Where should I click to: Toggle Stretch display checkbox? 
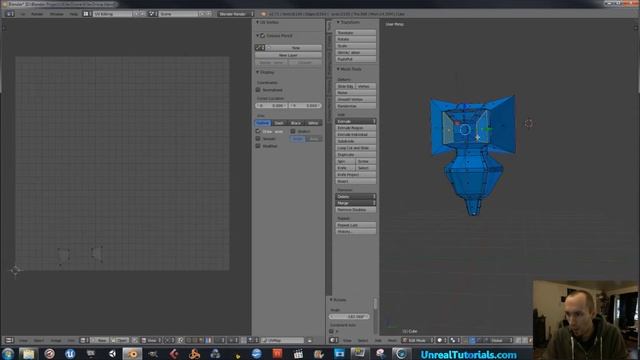[293, 131]
